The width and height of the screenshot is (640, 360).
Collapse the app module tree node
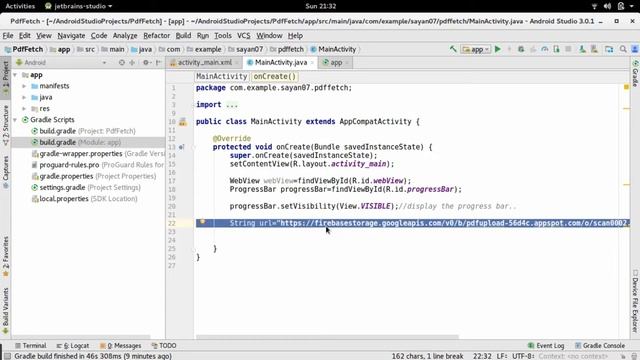[15, 75]
